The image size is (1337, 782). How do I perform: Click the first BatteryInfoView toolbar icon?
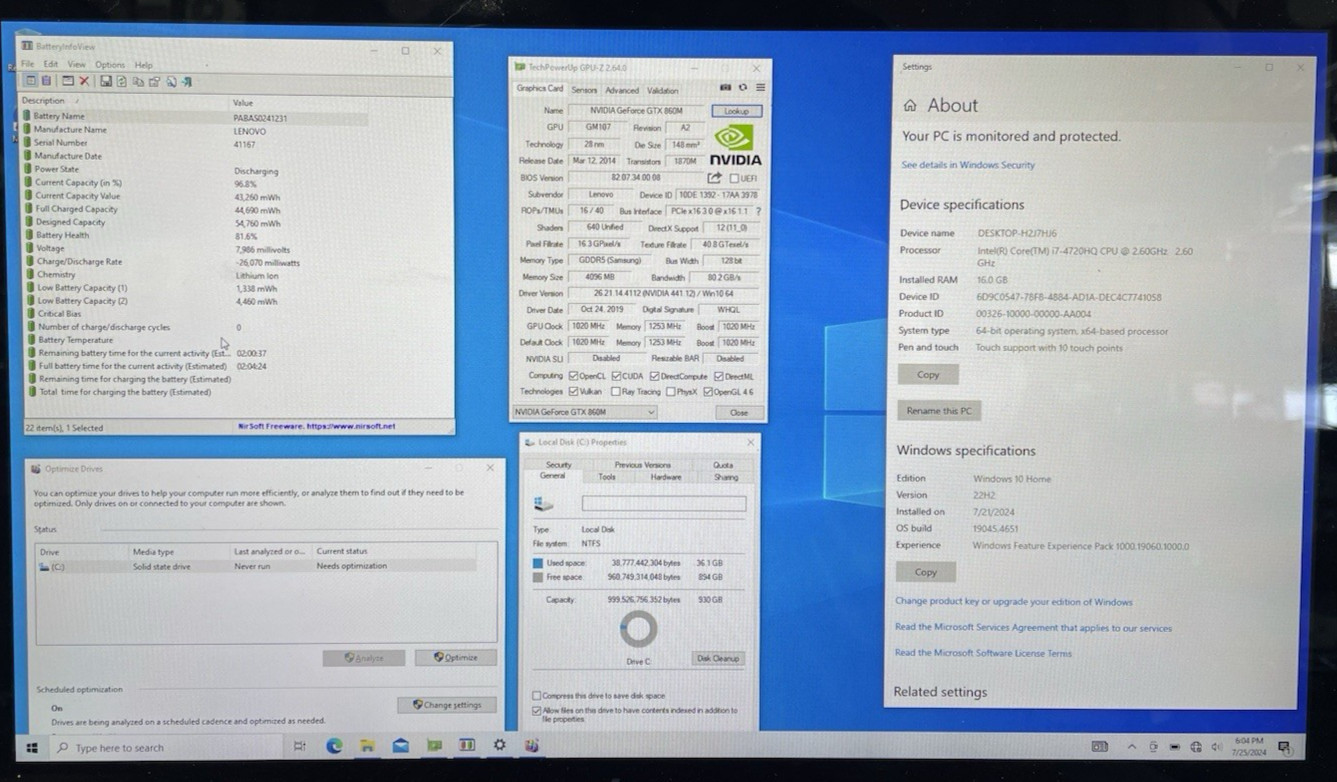pos(30,81)
